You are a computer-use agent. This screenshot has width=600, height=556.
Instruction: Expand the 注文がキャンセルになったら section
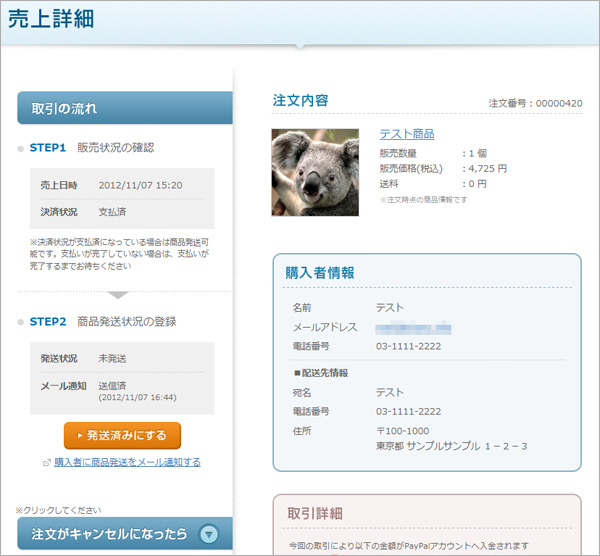[110, 534]
